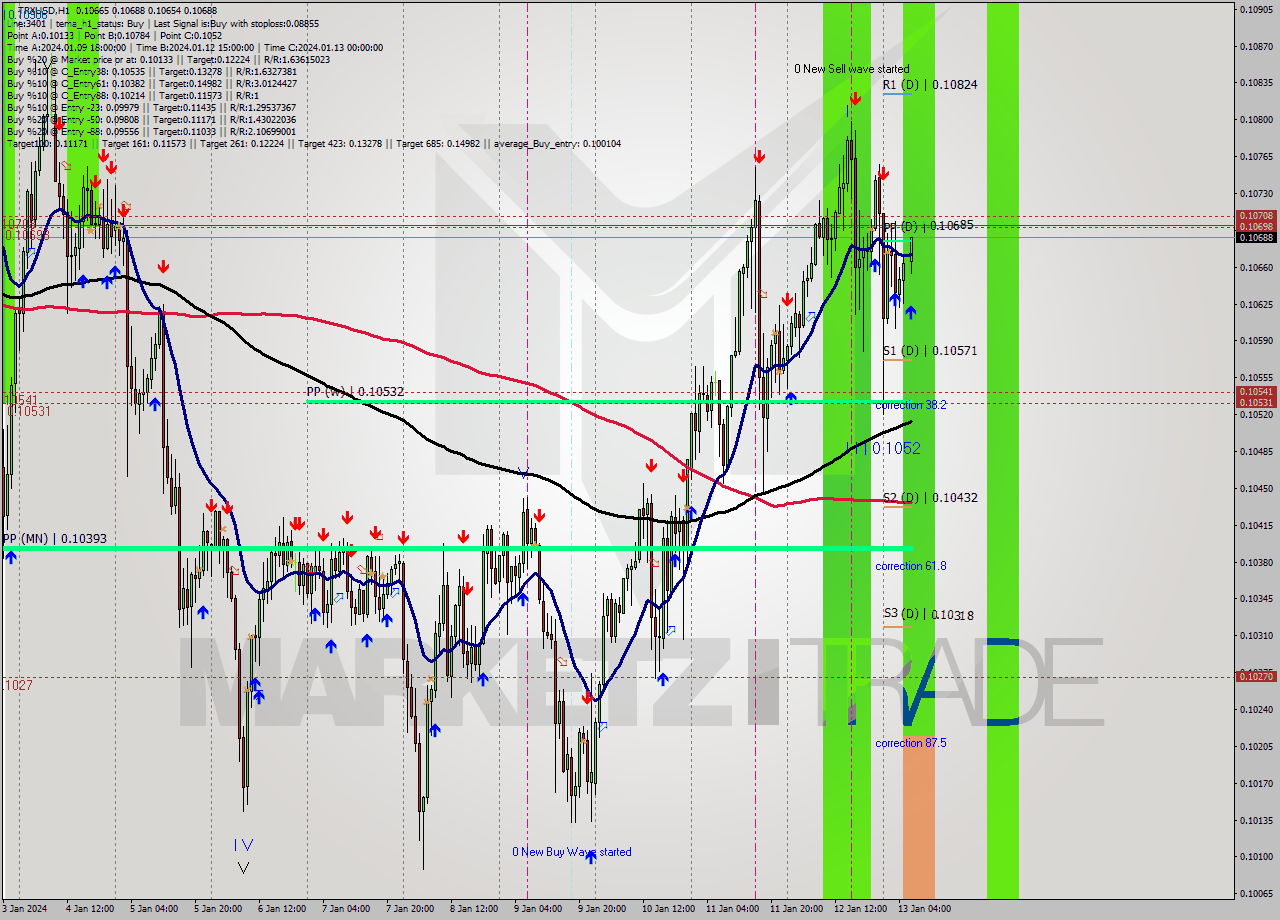The image size is (1280, 920).
Task: Click the 'correction 87.5' label
Action: 910,743
